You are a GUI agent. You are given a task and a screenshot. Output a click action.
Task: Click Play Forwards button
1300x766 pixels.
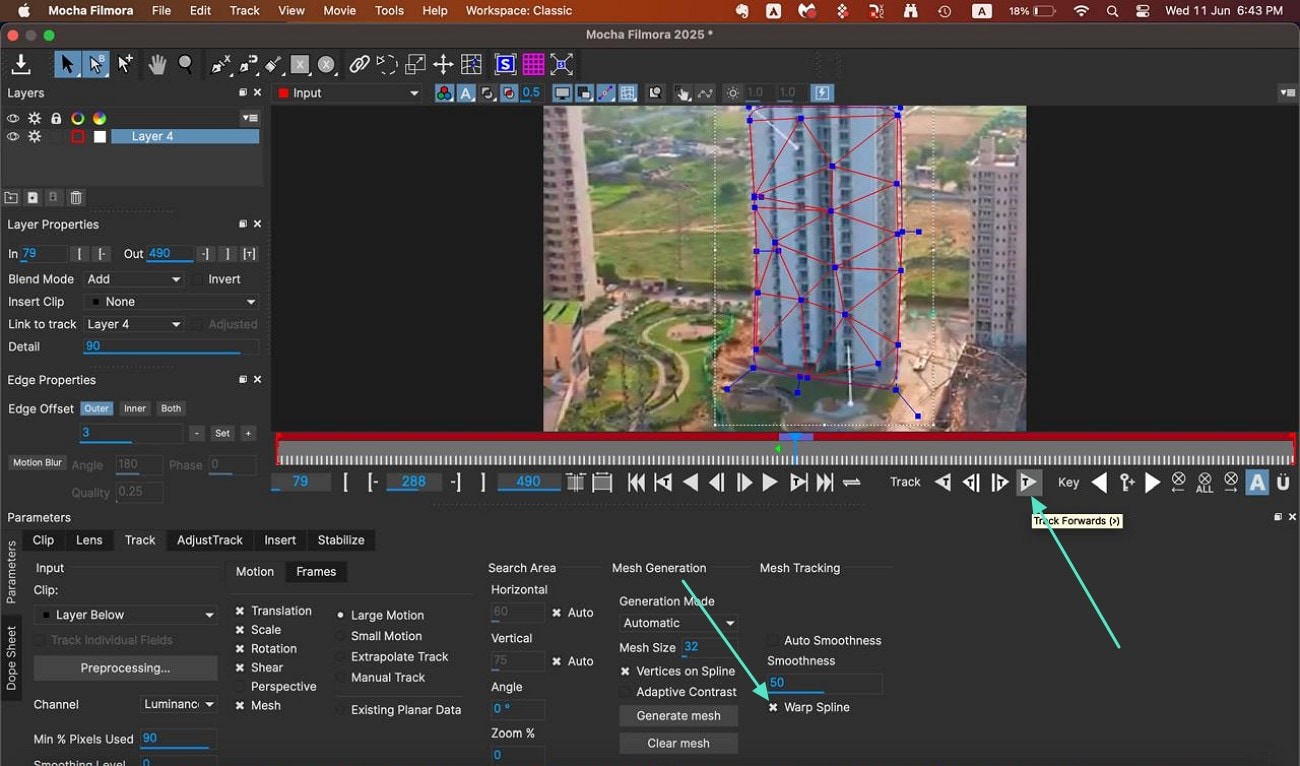coord(769,483)
